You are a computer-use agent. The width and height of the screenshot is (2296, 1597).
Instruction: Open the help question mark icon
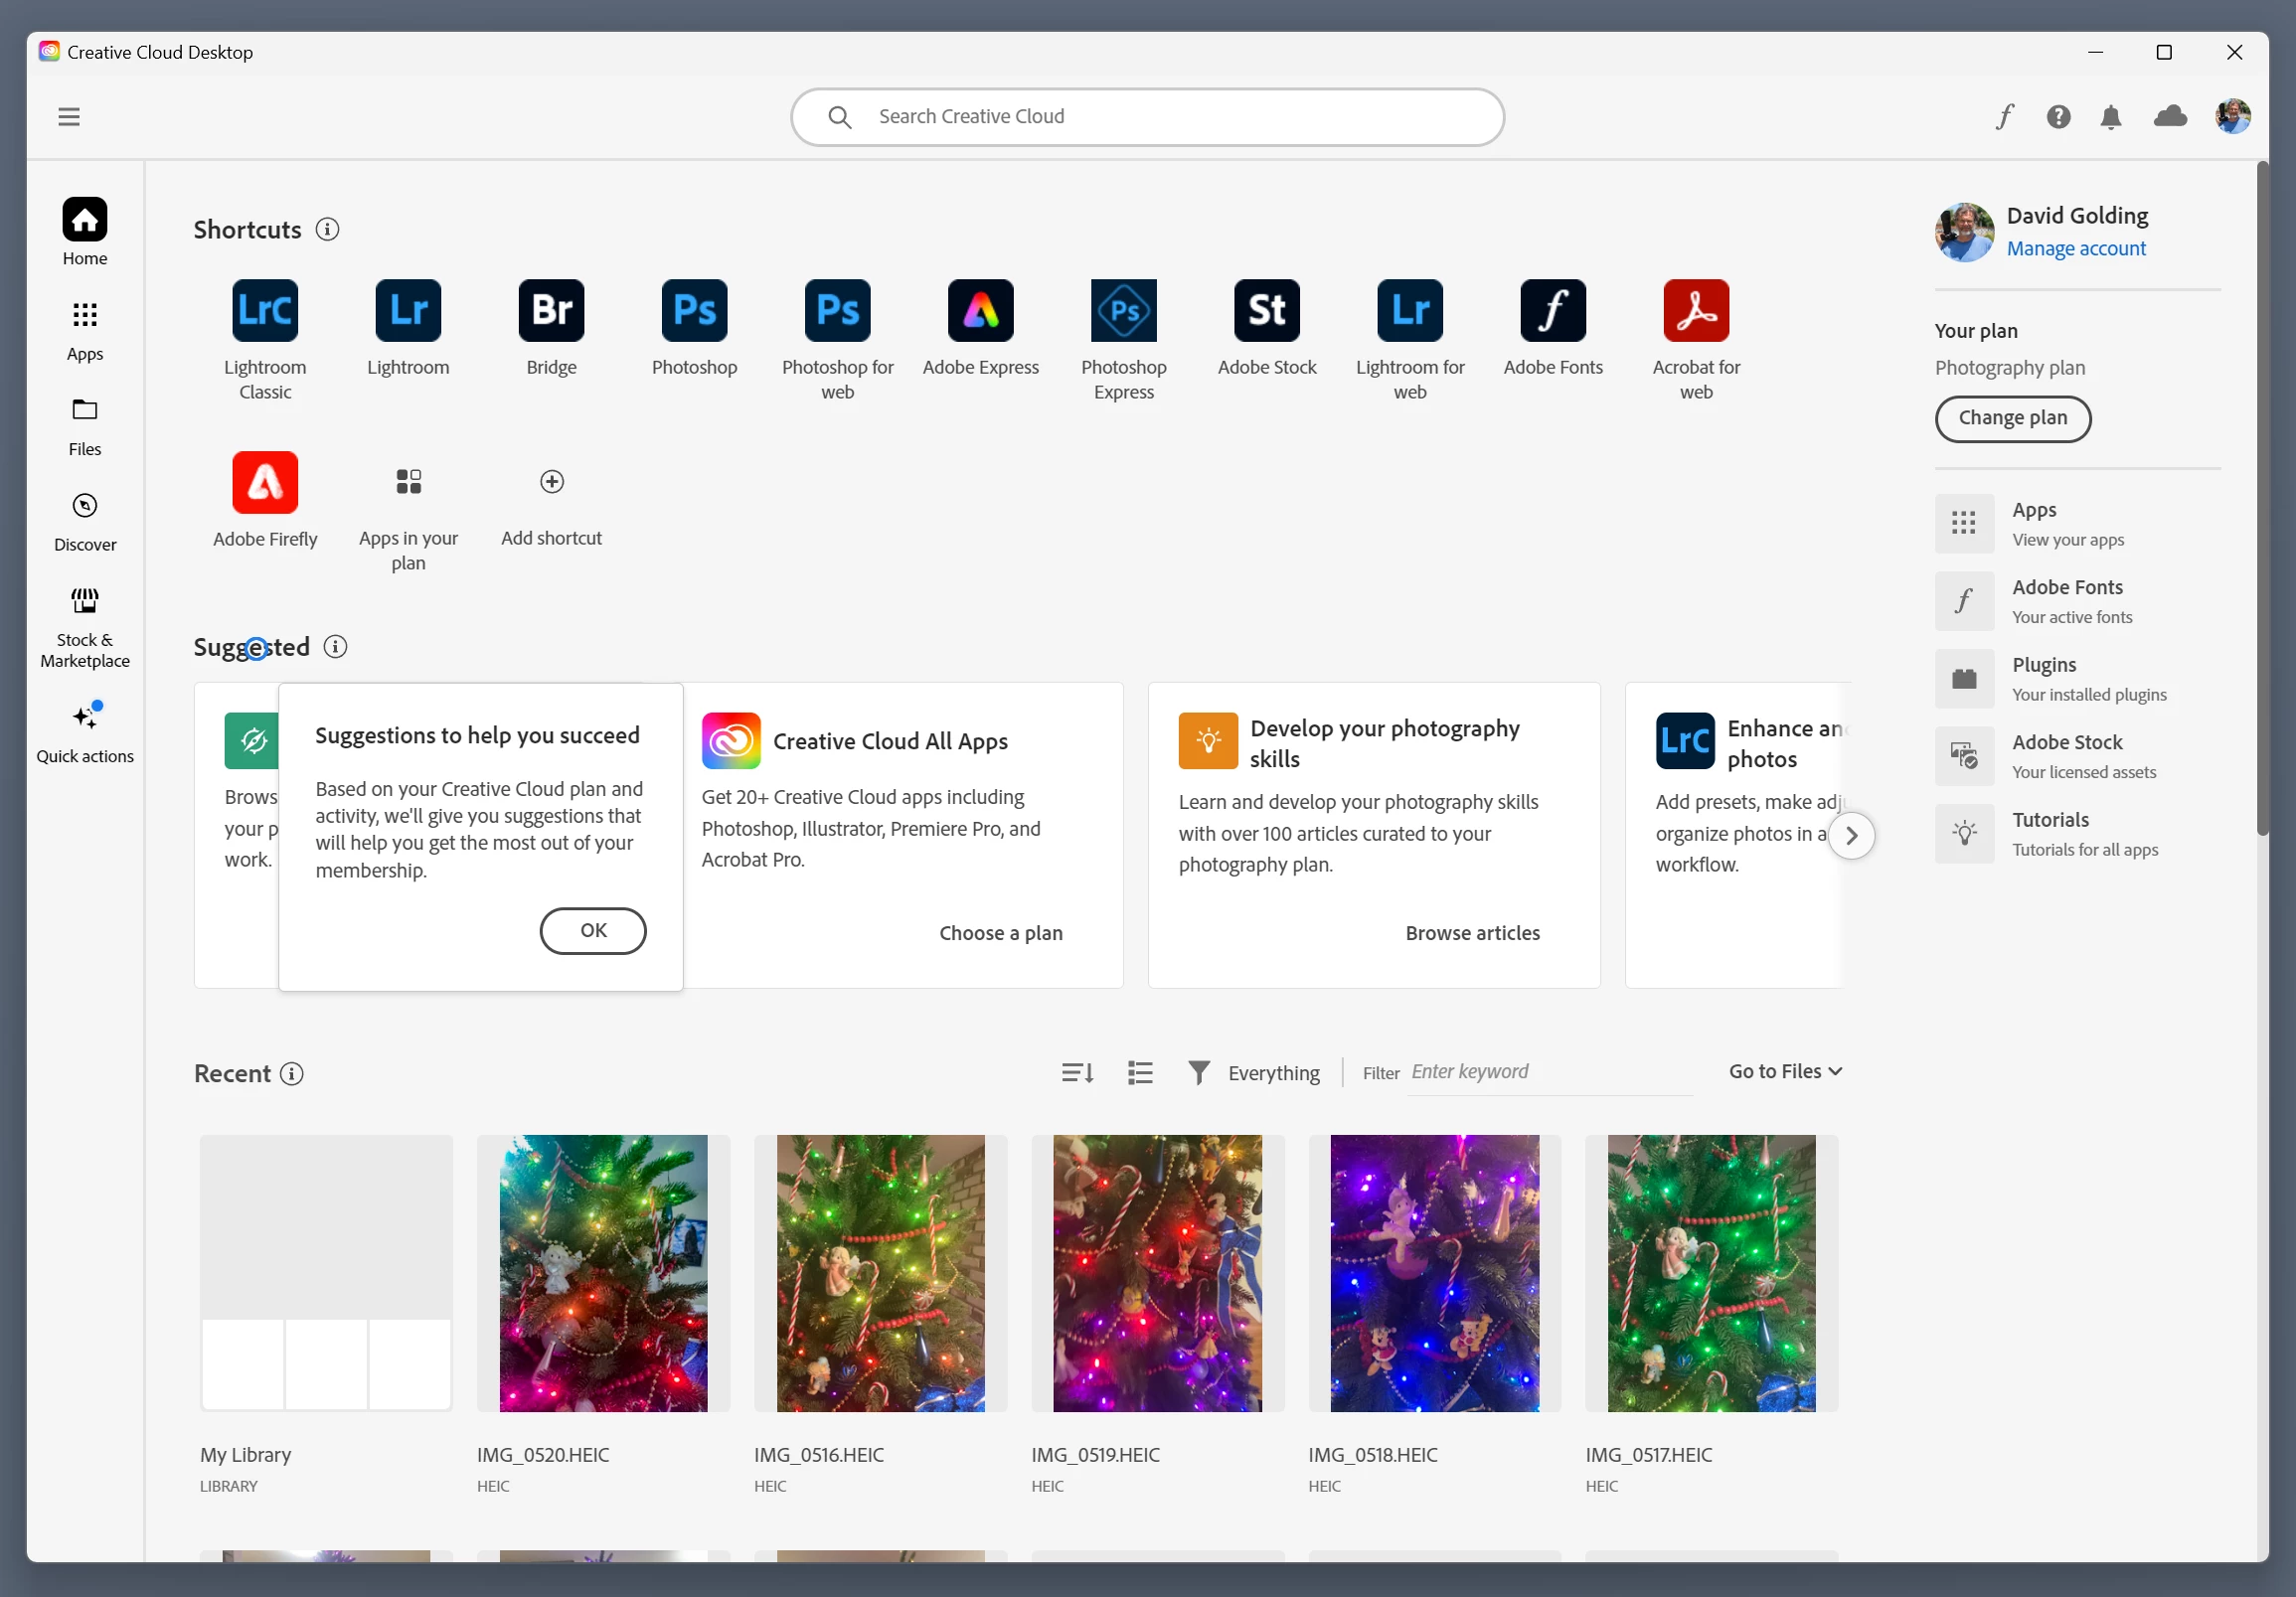[x=2057, y=117]
